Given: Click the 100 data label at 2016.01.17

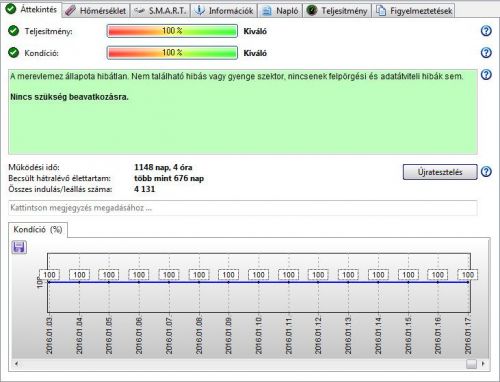Looking at the screenshot, I should [x=468, y=275].
